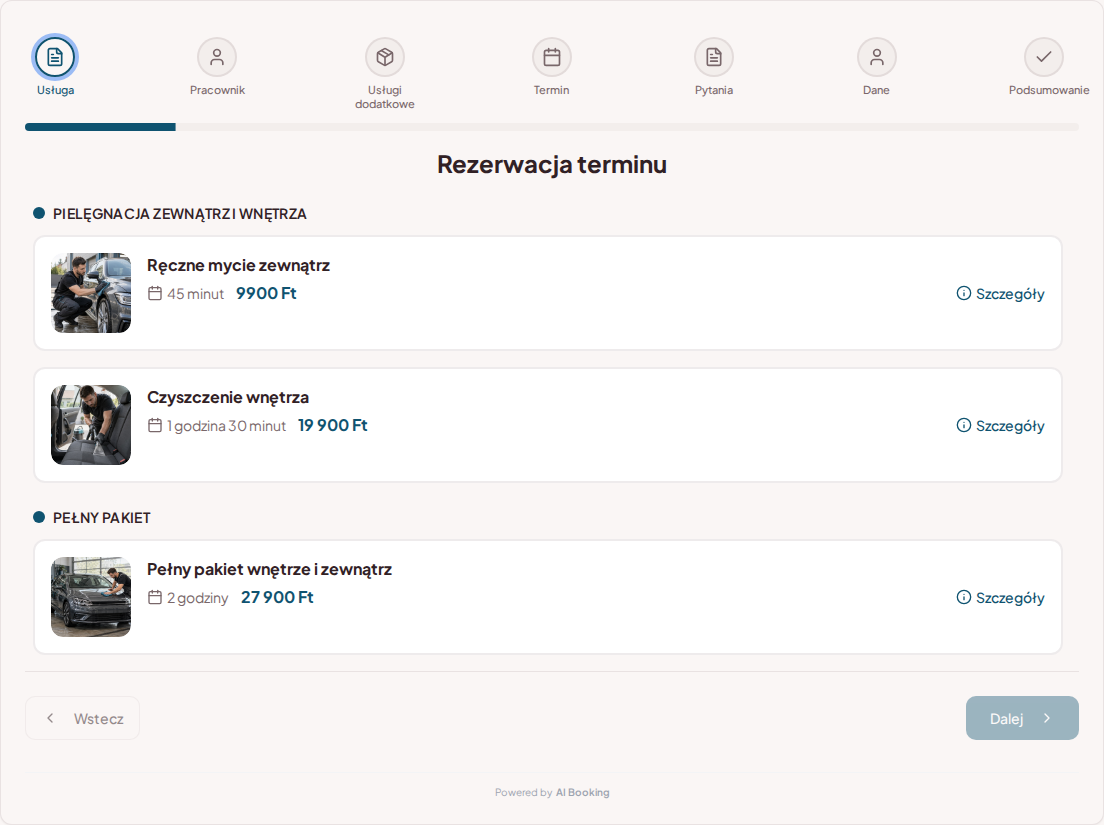Click the Termin step label
The image size is (1104, 825).
click(x=551, y=90)
